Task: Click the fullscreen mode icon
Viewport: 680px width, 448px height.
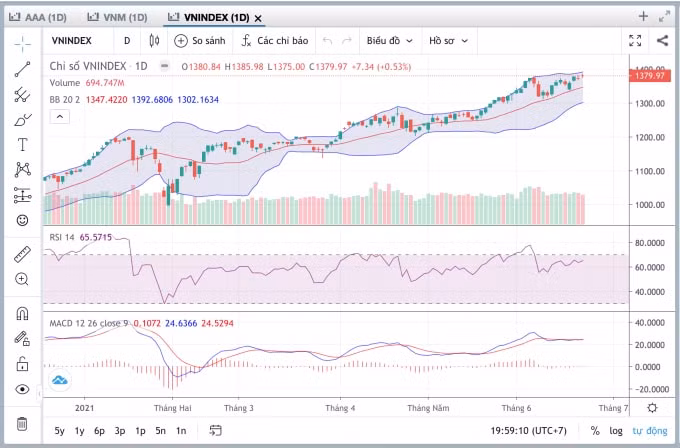Action: click(635, 41)
